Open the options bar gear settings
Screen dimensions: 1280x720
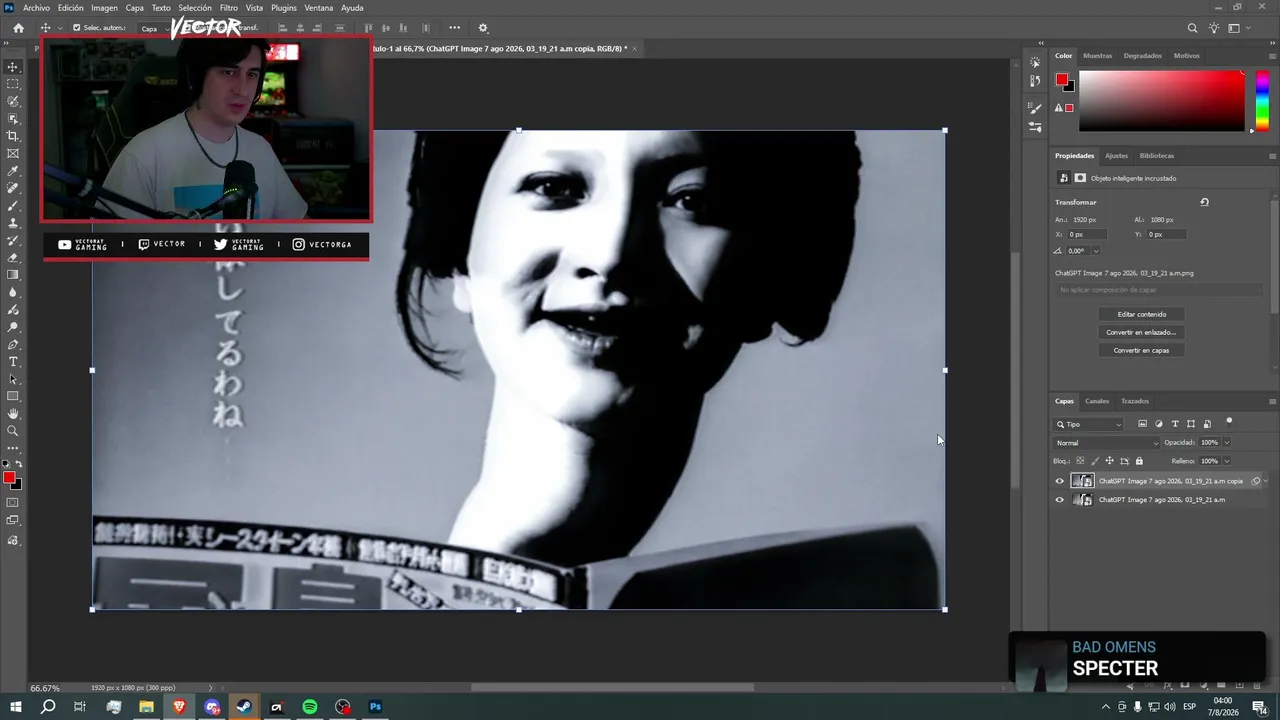click(x=483, y=28)
